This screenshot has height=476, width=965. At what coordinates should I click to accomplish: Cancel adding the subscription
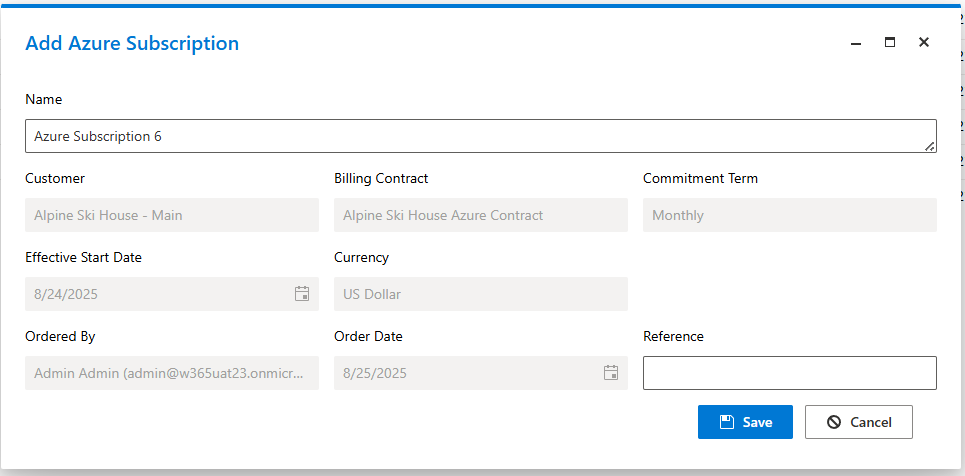(x=859, y=422)
